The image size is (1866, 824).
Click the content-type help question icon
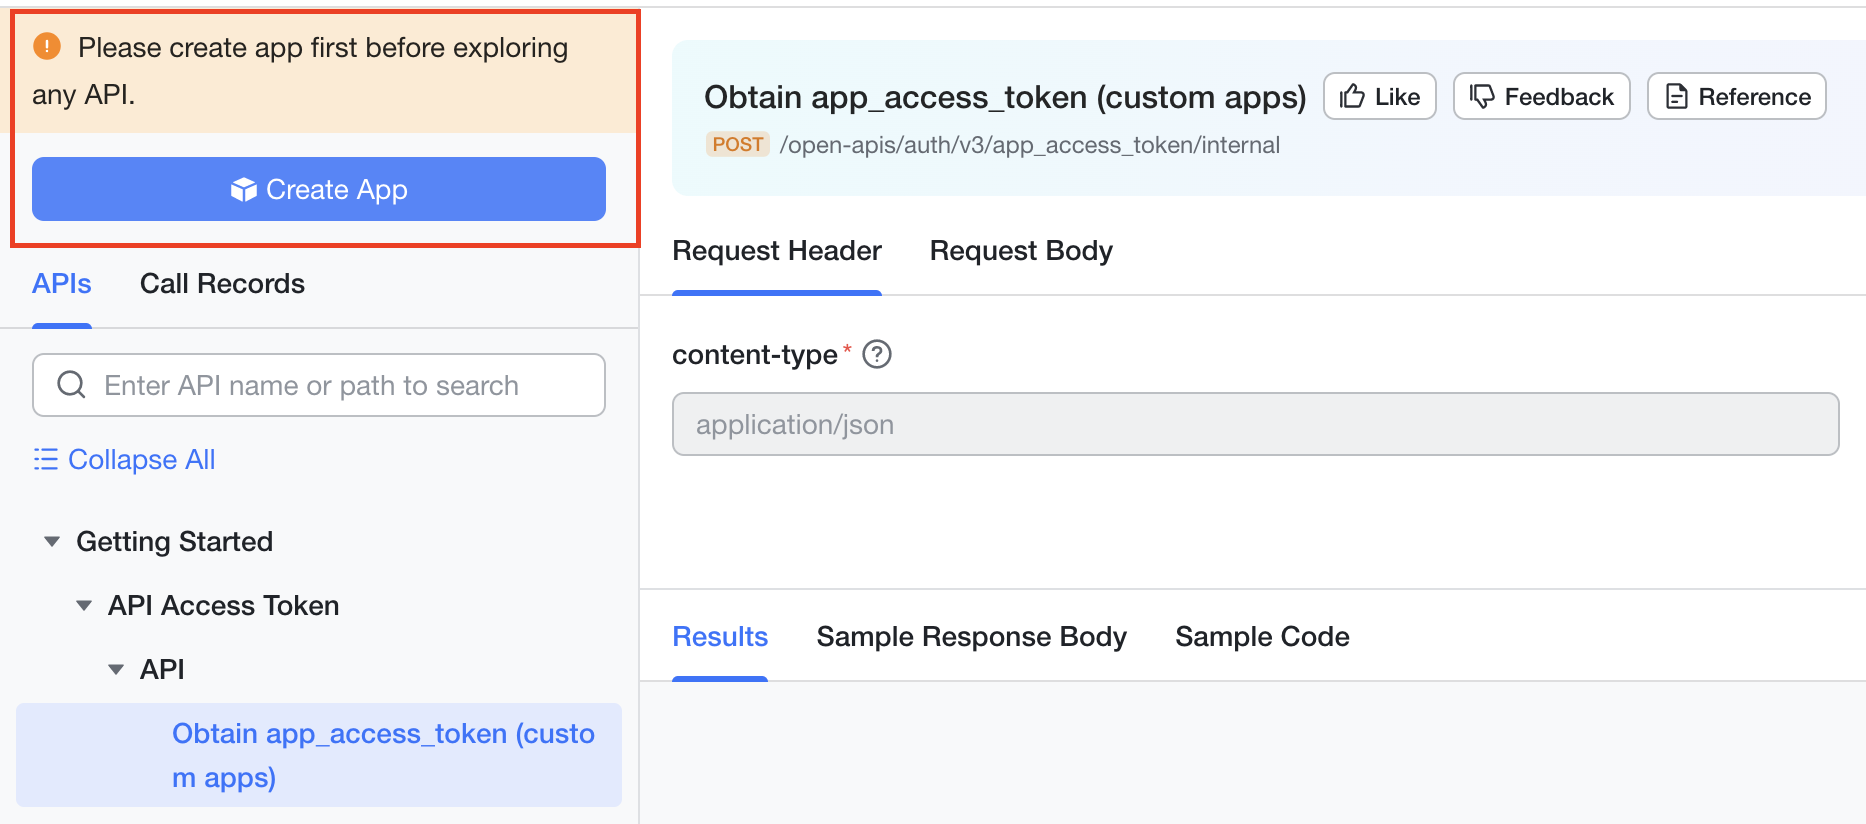pos(877,355)
